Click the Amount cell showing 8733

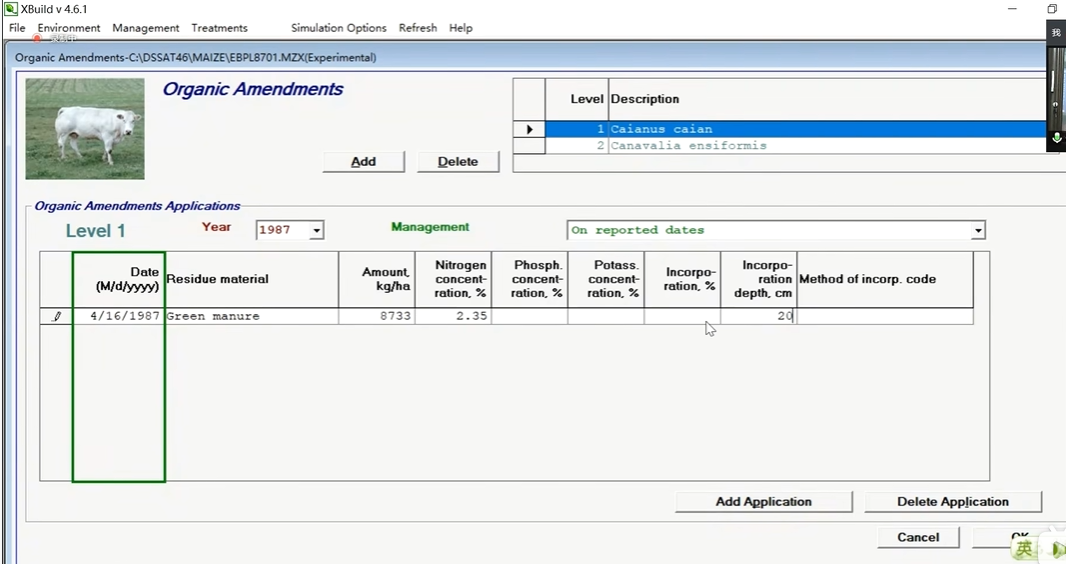click(x=377, y=316)
